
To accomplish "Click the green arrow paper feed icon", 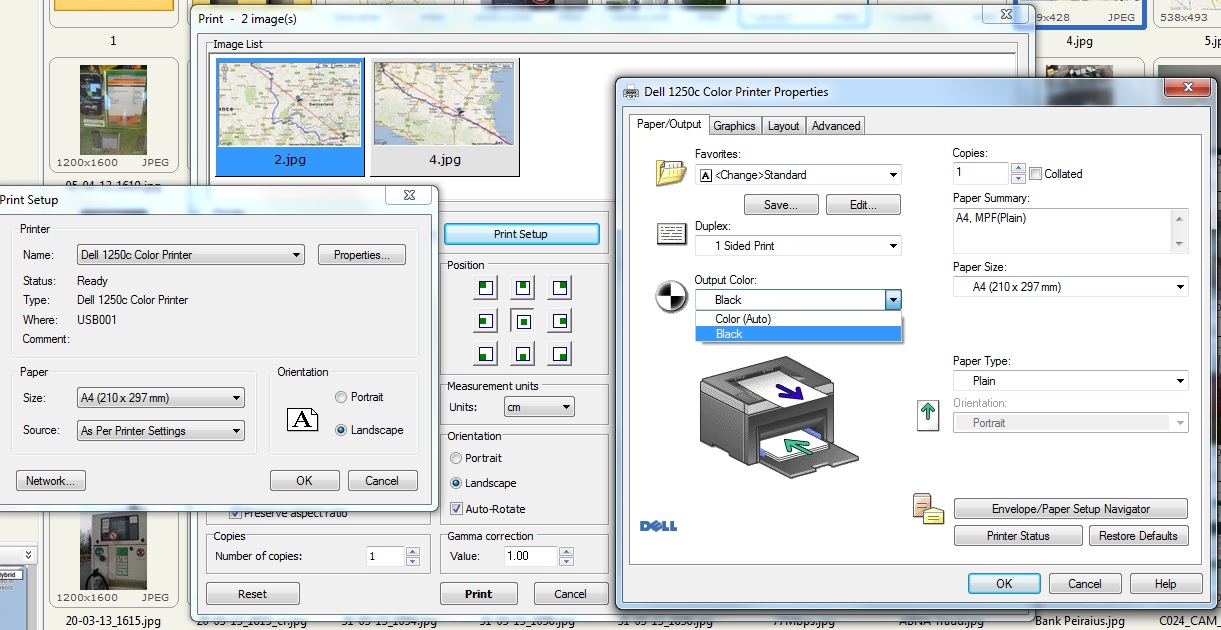I will [x=928, y=416].
